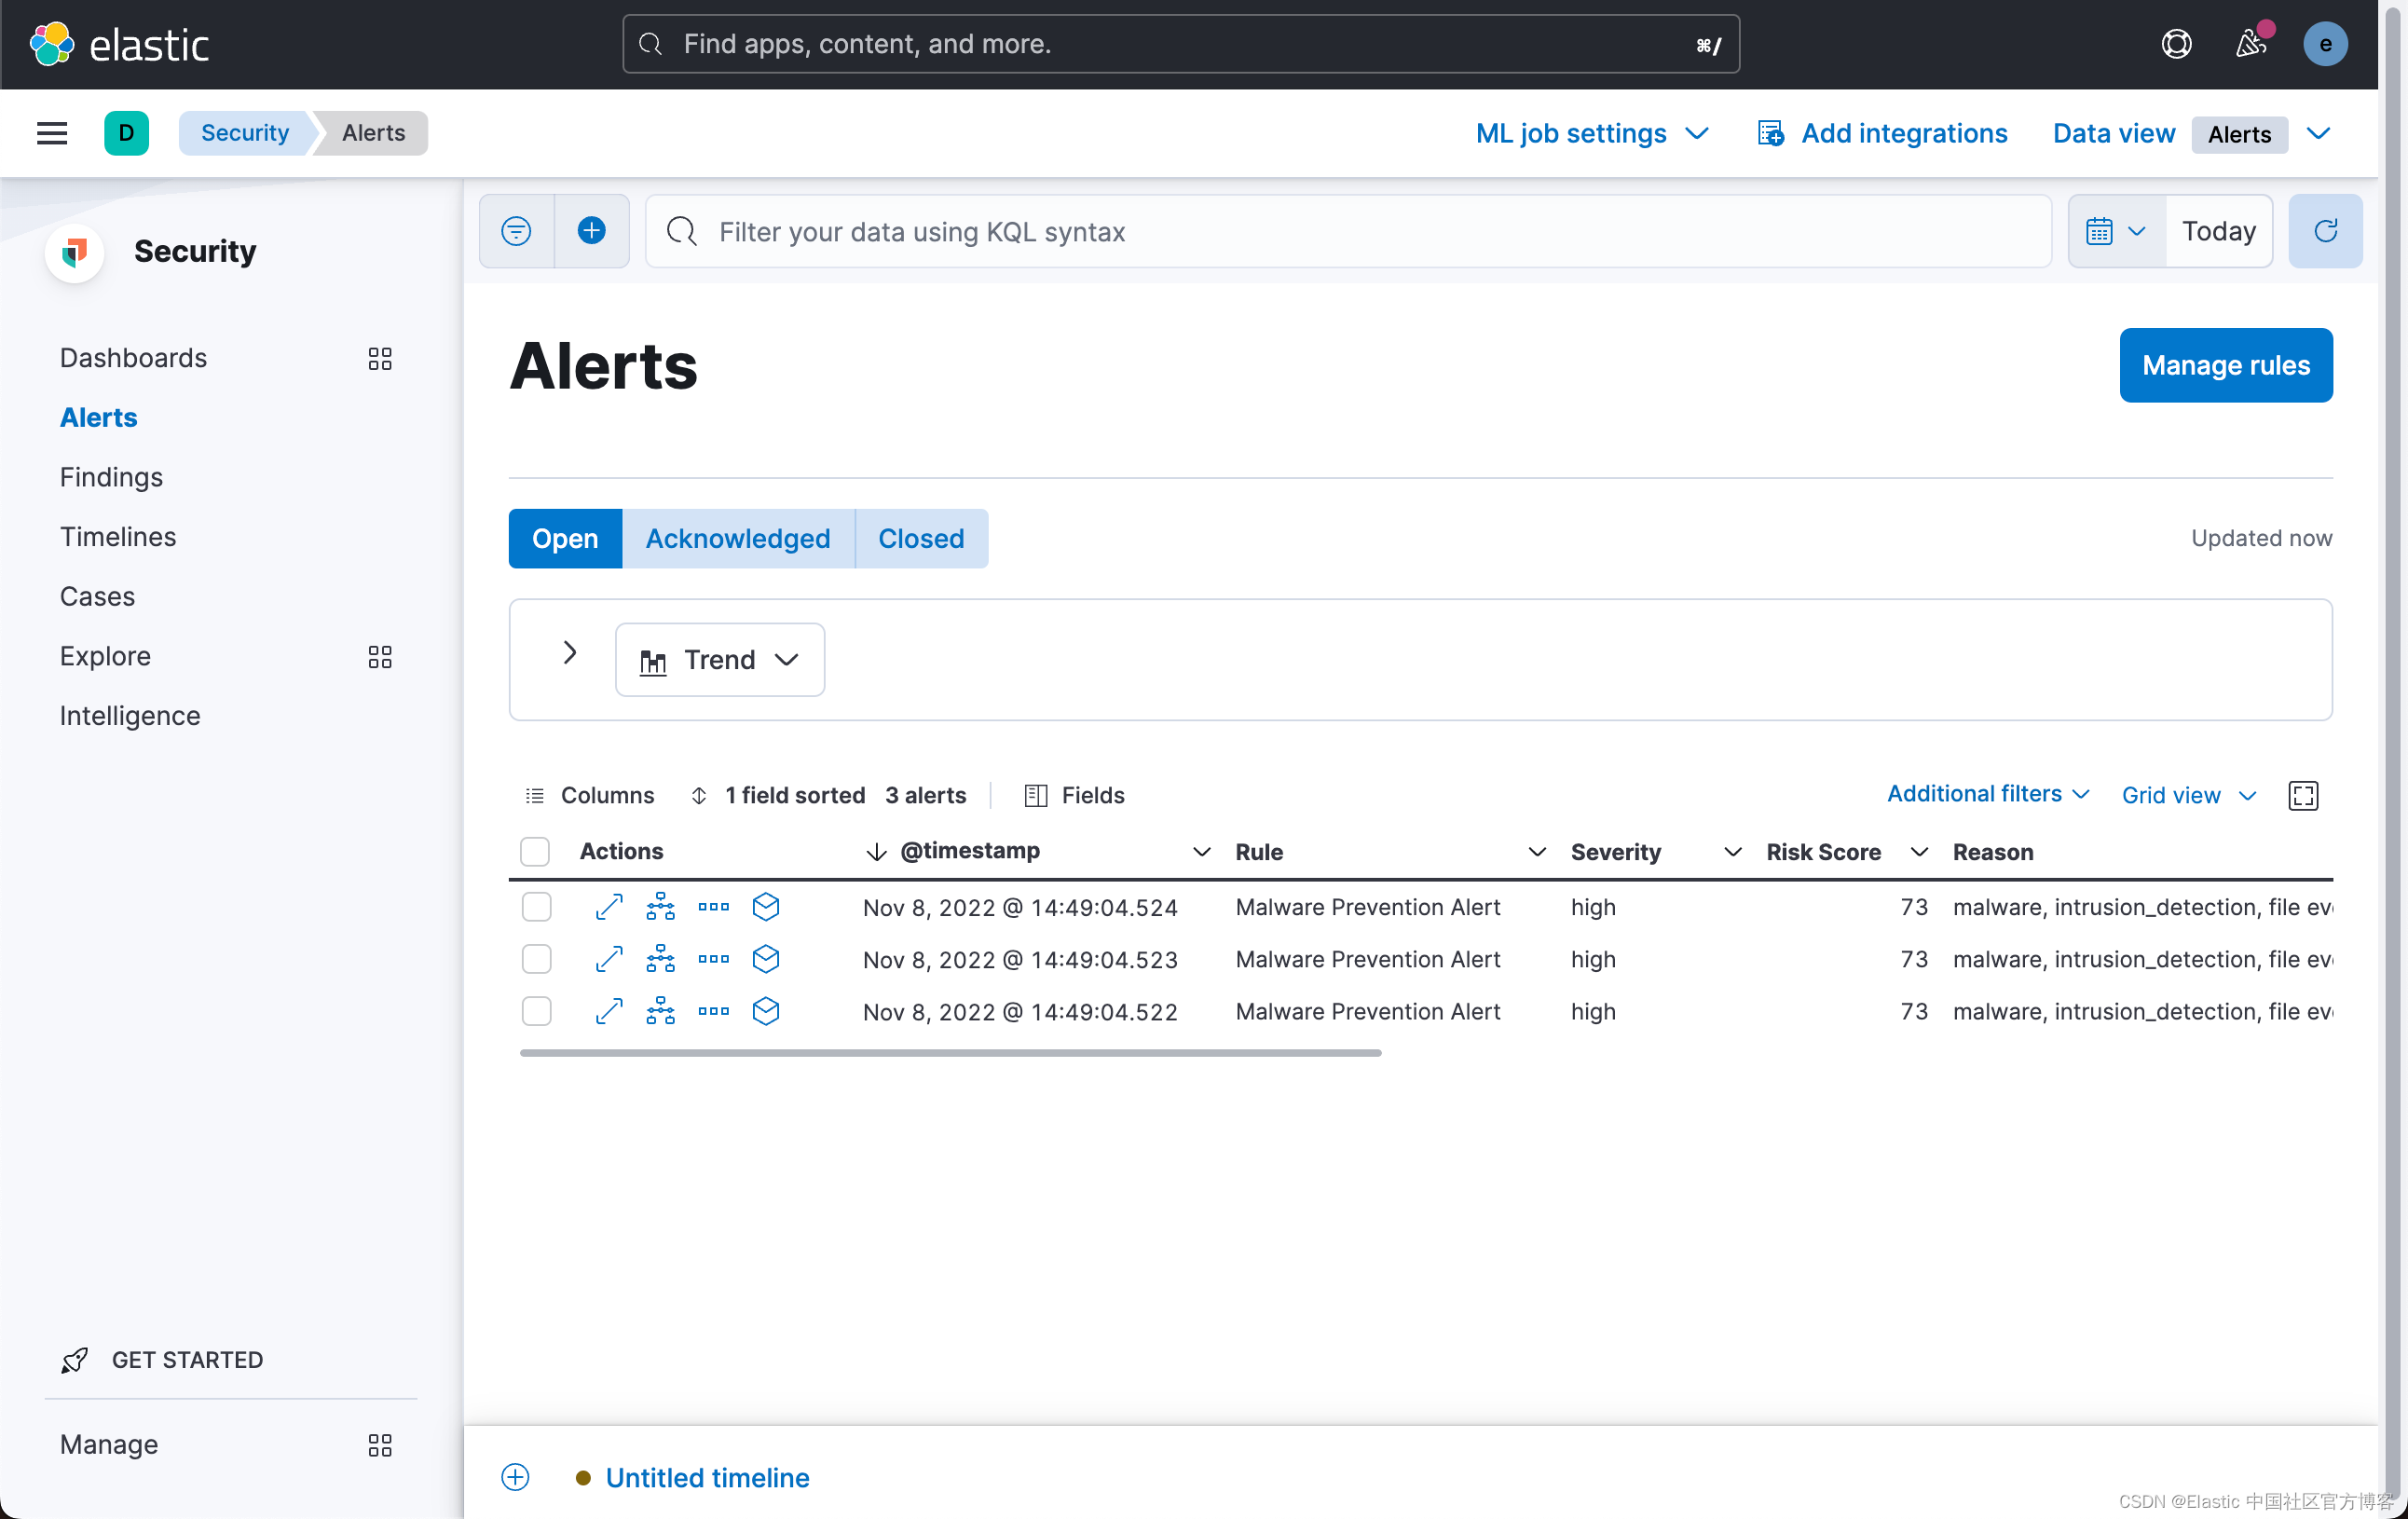
Task: Enter full screen for alerts table
Action: [2303, 795]
